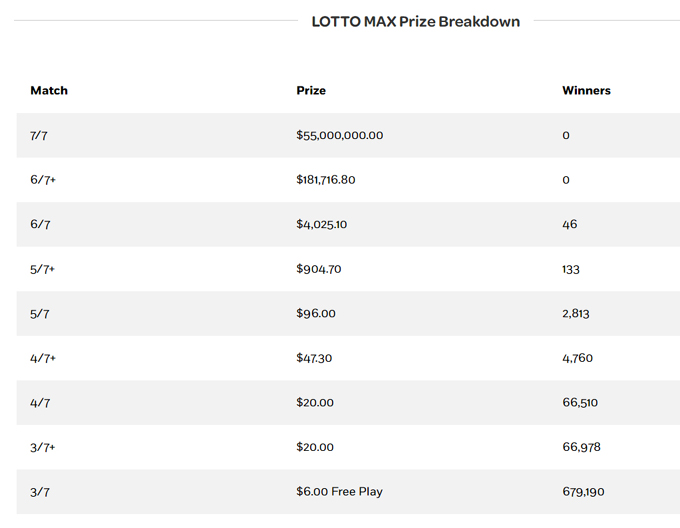Click the Prize column header
The height and width of the screenshot is (528, 680).
(311, 90)
